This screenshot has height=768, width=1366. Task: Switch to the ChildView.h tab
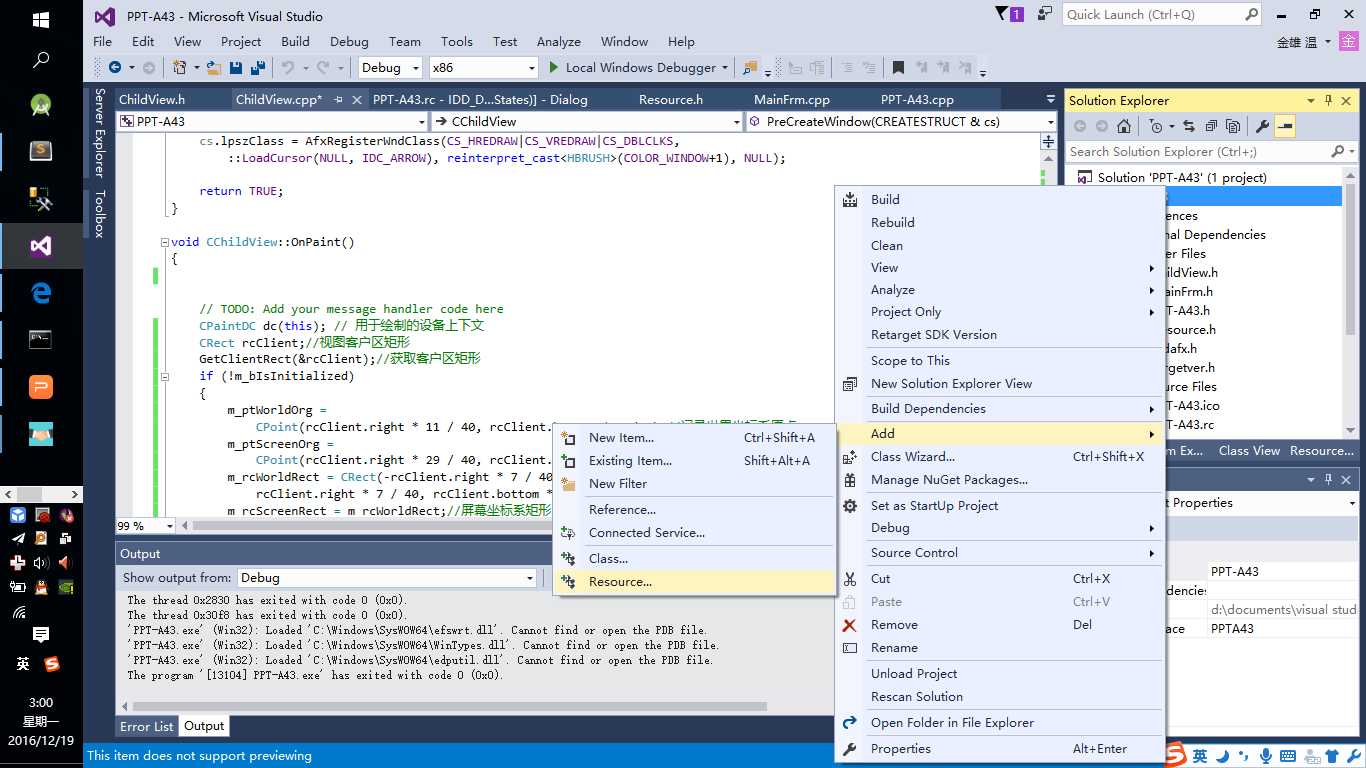pos(152,100)
